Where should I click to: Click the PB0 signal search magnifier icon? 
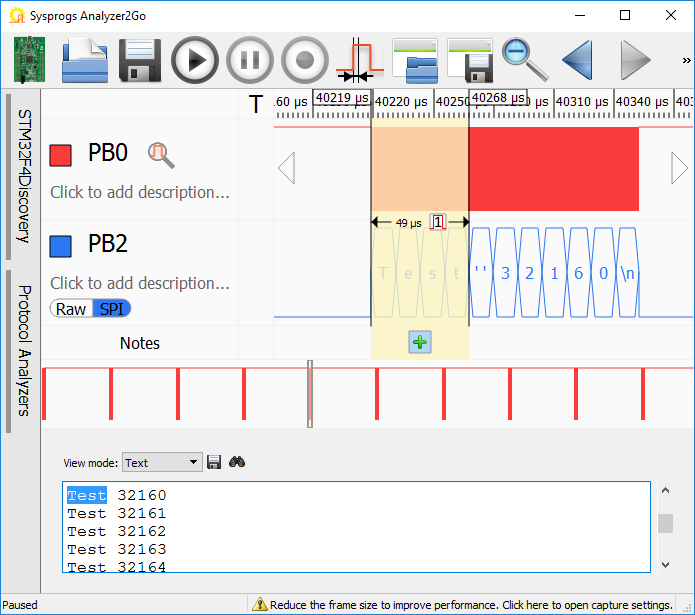point(161,155)
